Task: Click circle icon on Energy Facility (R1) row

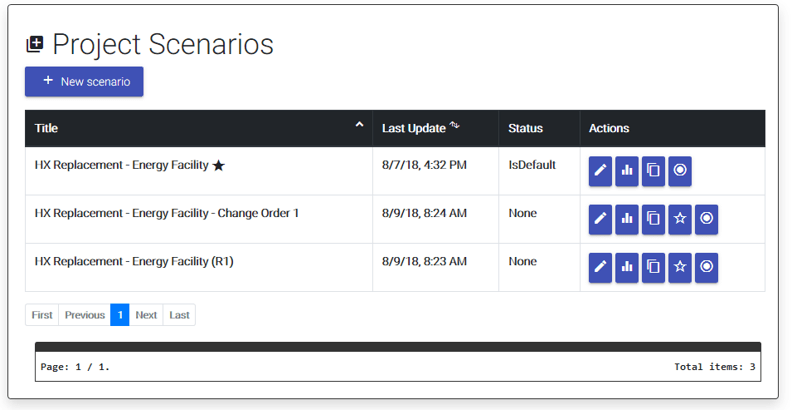Action: tap(706, 267)
